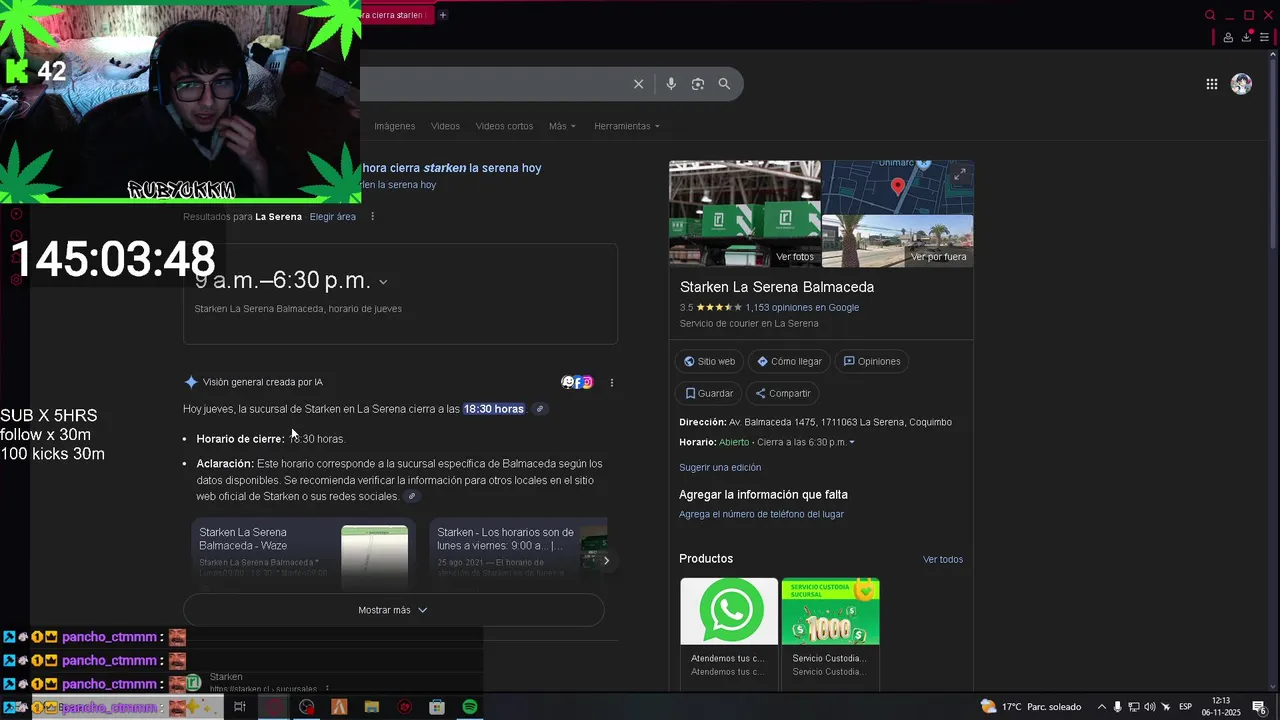Screen dimensions: 1280x720
Task: Open the Herramientas dropdown
Action: [x=627, y=126]
